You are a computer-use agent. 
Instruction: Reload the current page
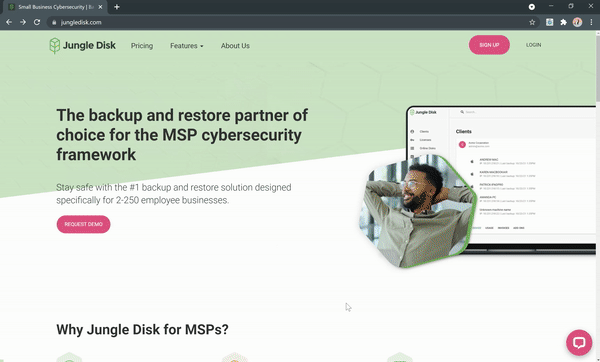37,22
